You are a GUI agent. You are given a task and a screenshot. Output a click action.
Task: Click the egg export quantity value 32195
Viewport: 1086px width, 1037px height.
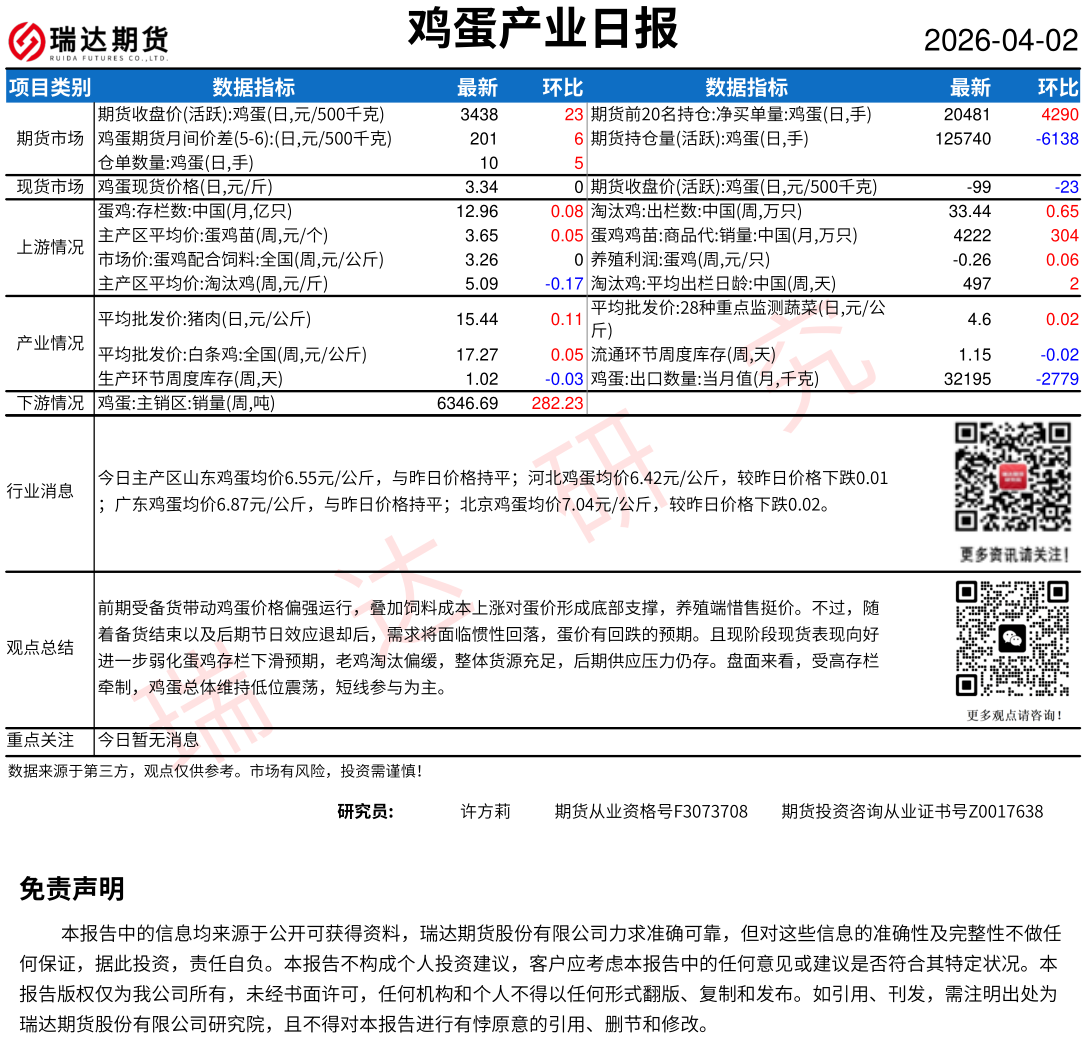point(969,379)
